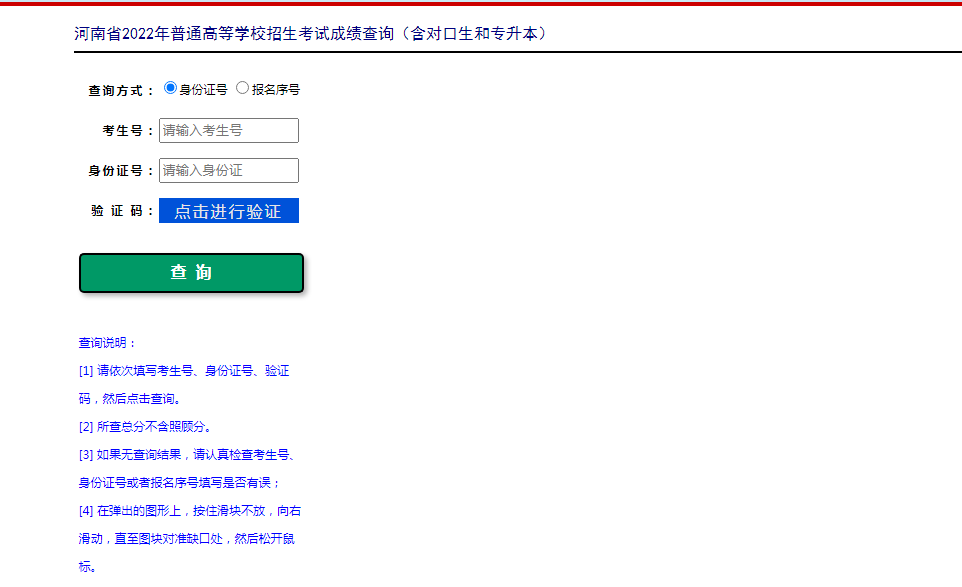962x587 pixels.
Task: Click the 身份证号 input field
Action: tap(229, 170)
